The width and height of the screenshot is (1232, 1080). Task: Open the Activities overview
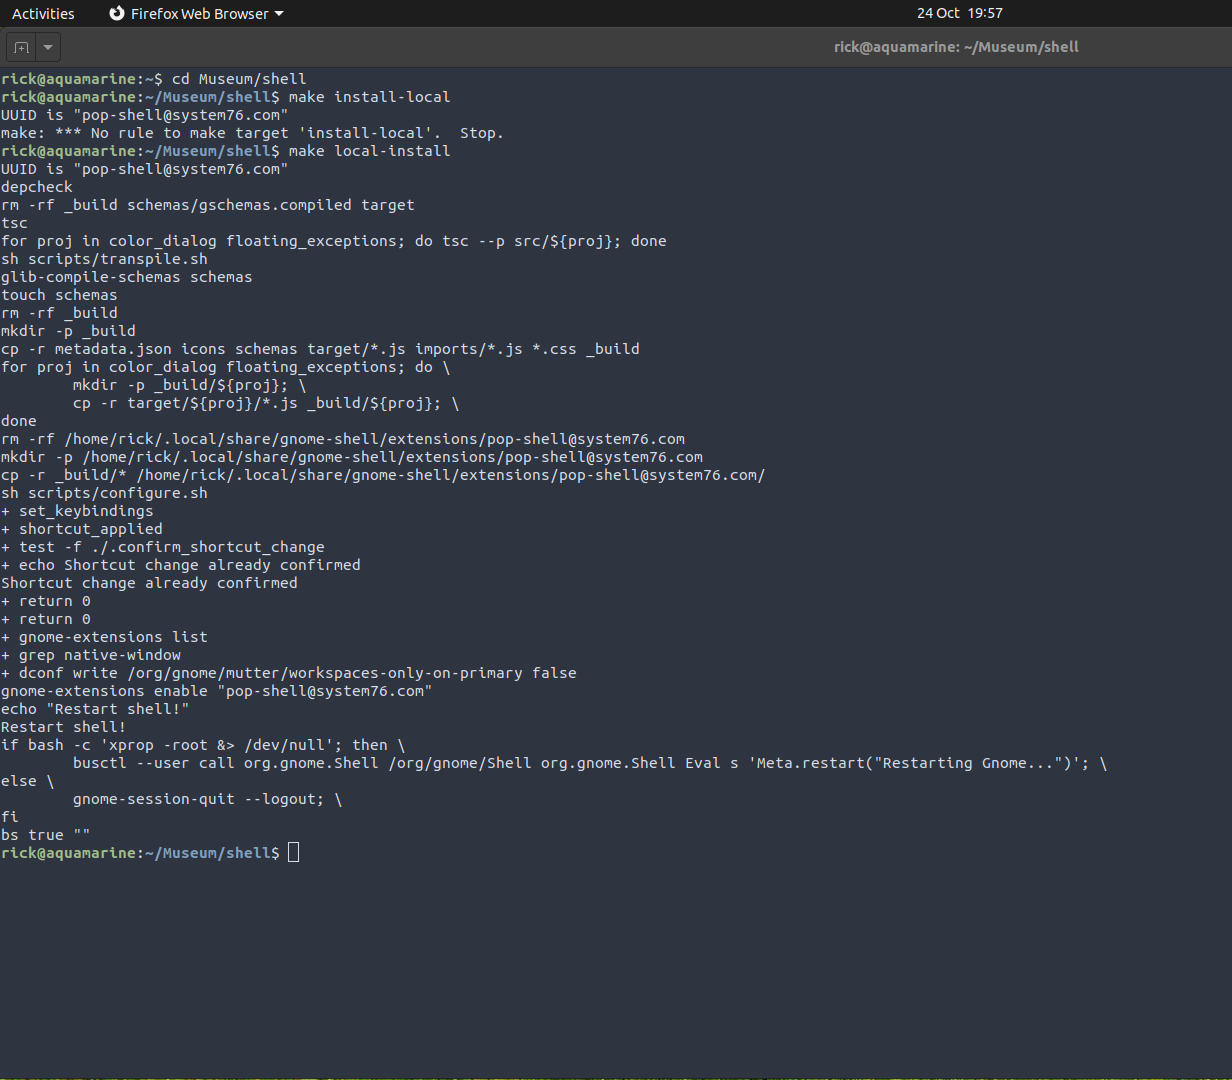[43, 13]
